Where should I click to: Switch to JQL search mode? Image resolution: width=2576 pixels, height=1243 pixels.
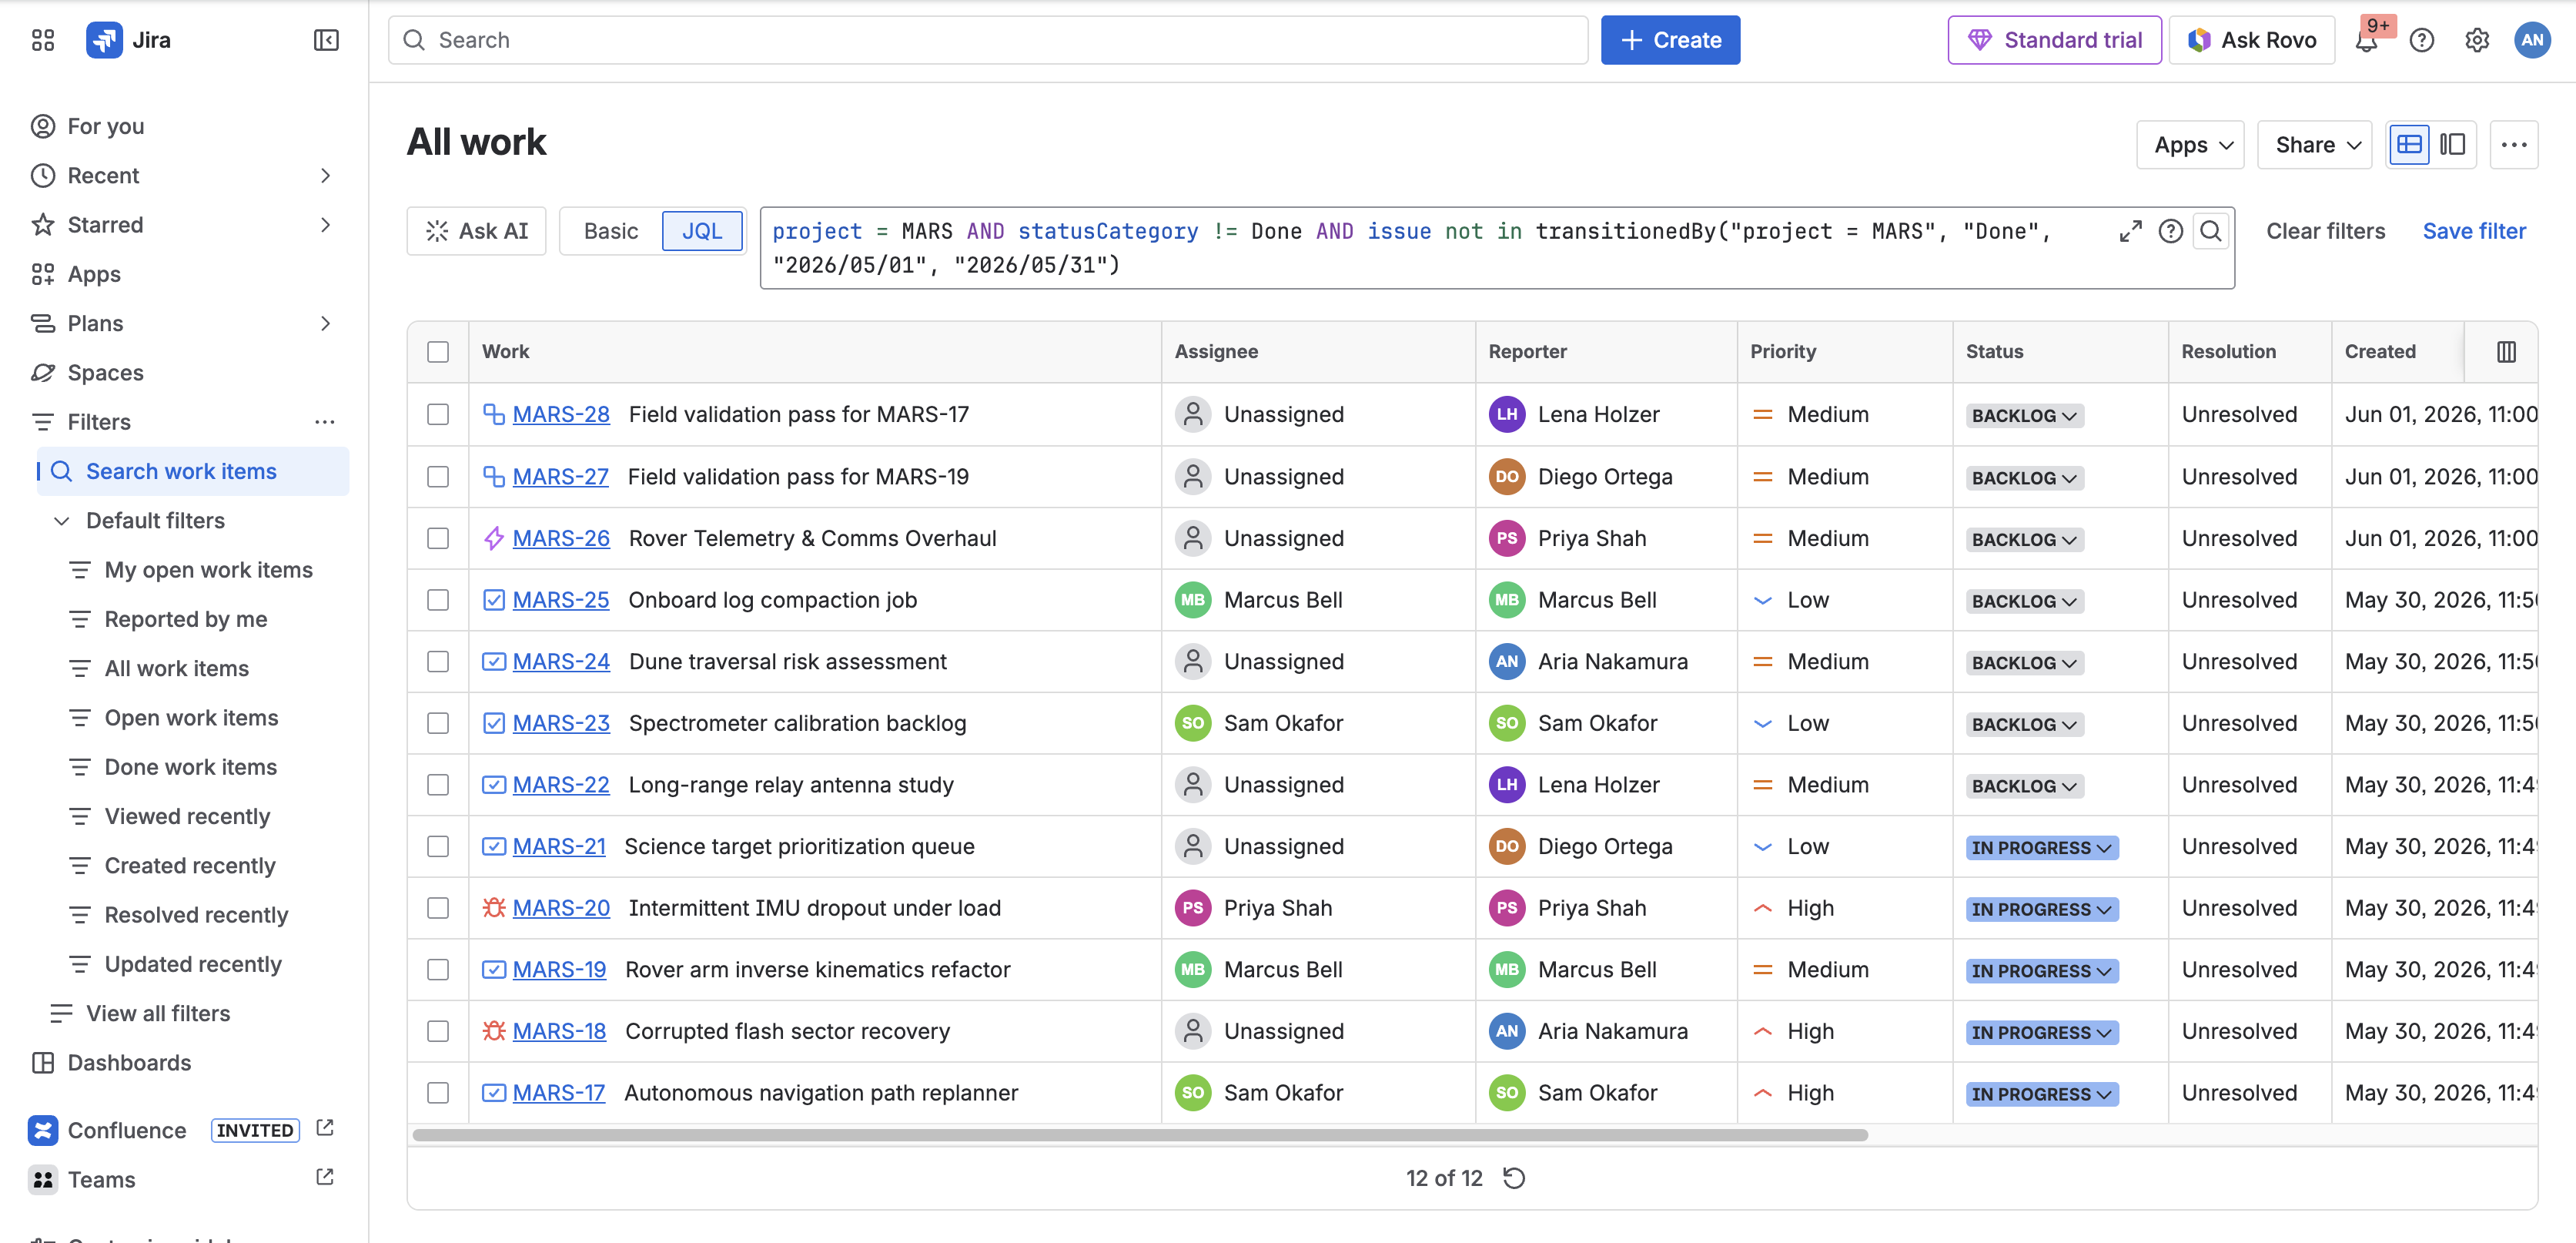[702, 231]
